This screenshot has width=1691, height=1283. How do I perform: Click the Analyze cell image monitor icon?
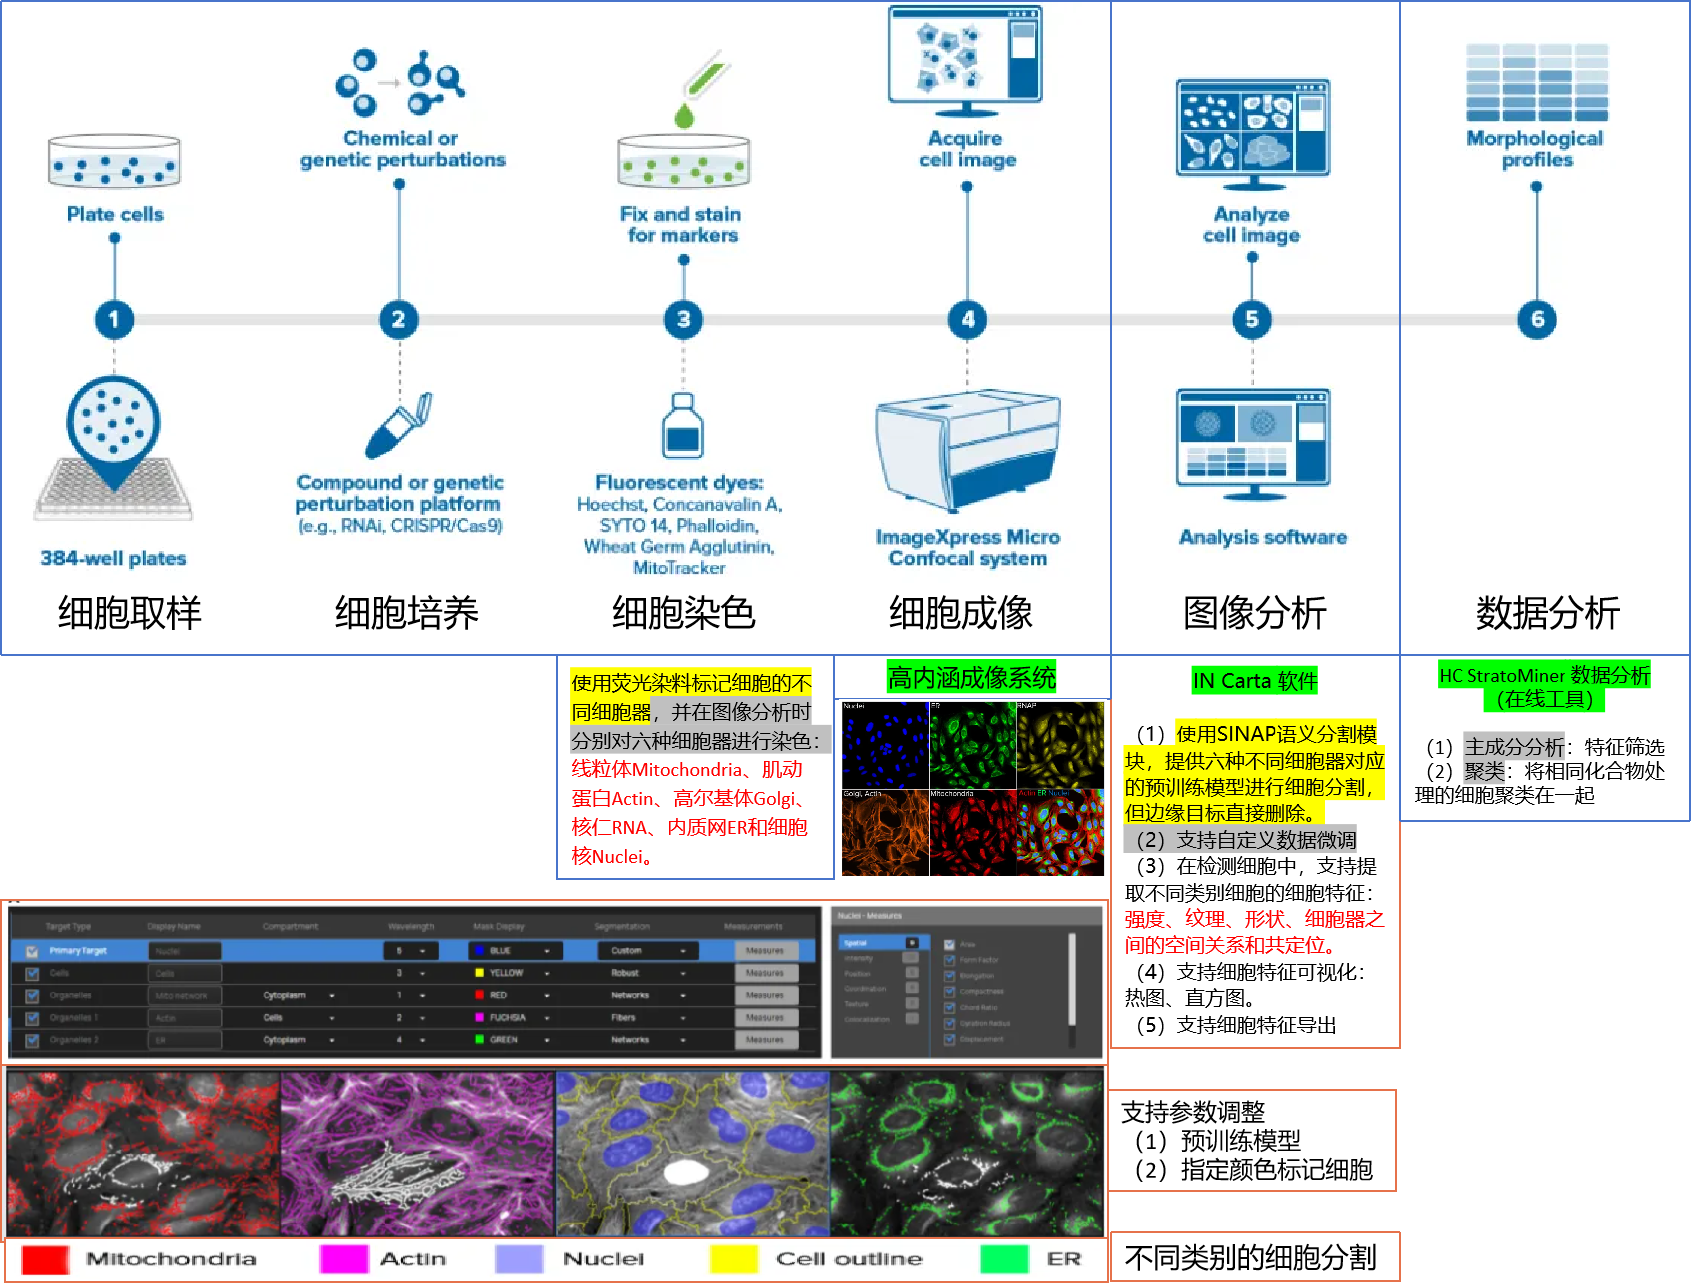tap(1253, 135)
